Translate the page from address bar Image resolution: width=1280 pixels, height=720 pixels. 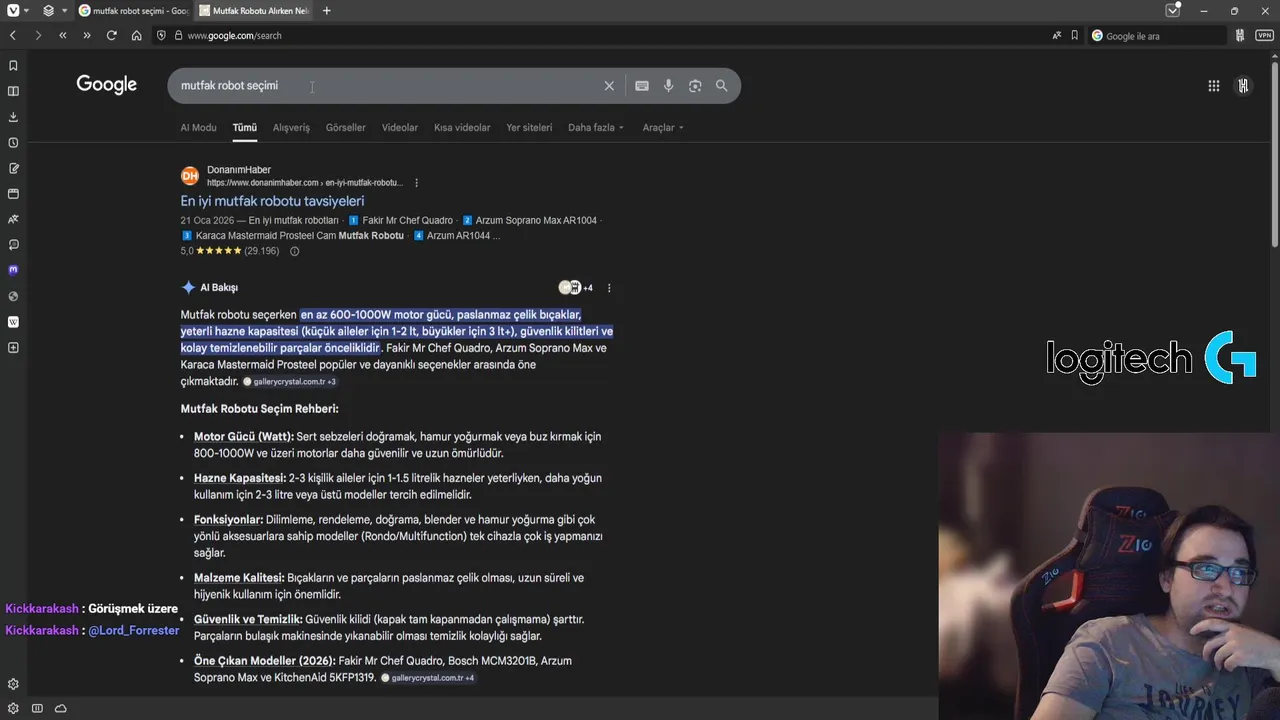click(x=1057, y=35)
